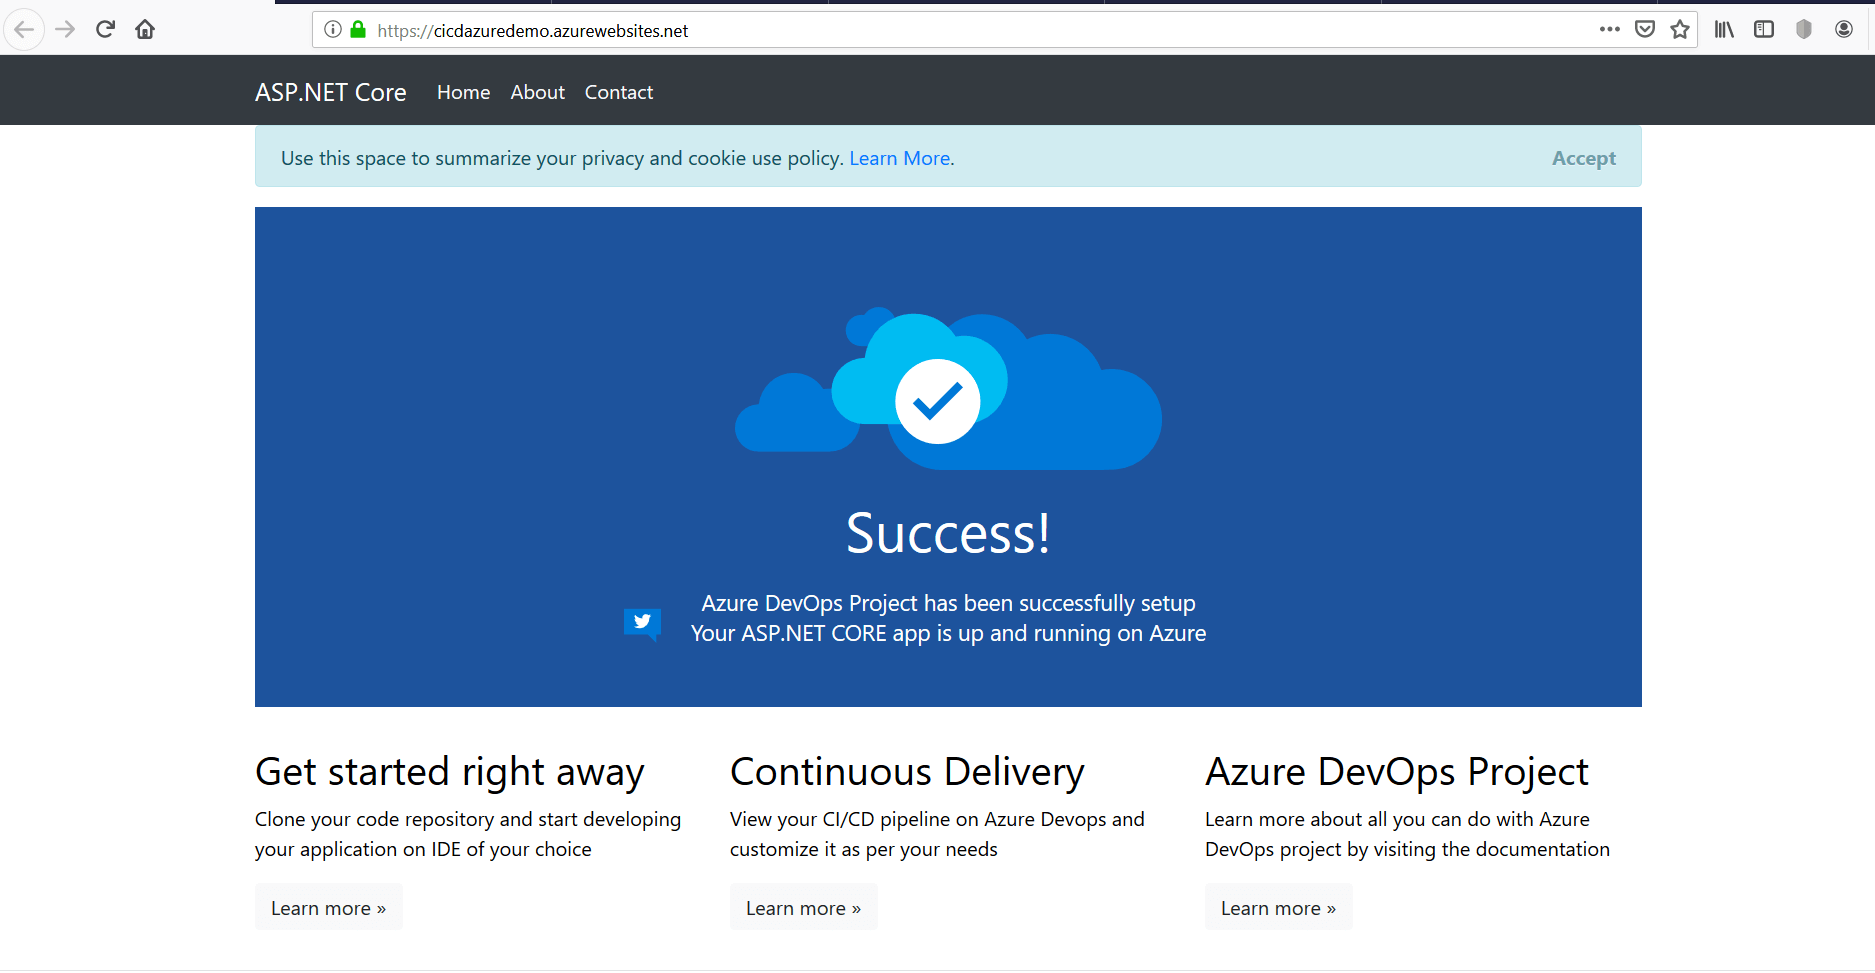The image size is (1875, 973).
Task: Click the browser forward arrow button
Action: coord(65,30)
